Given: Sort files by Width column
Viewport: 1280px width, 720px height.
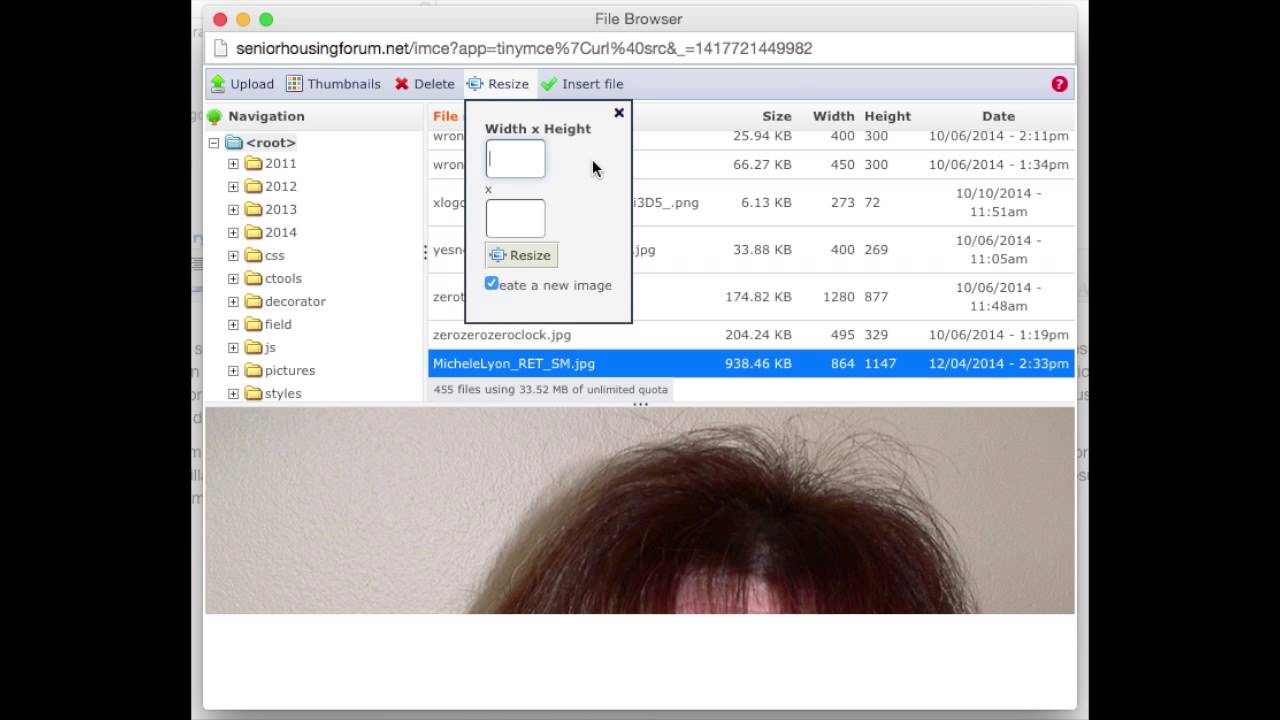Looking at the screenshot, I should coord(833,116).
